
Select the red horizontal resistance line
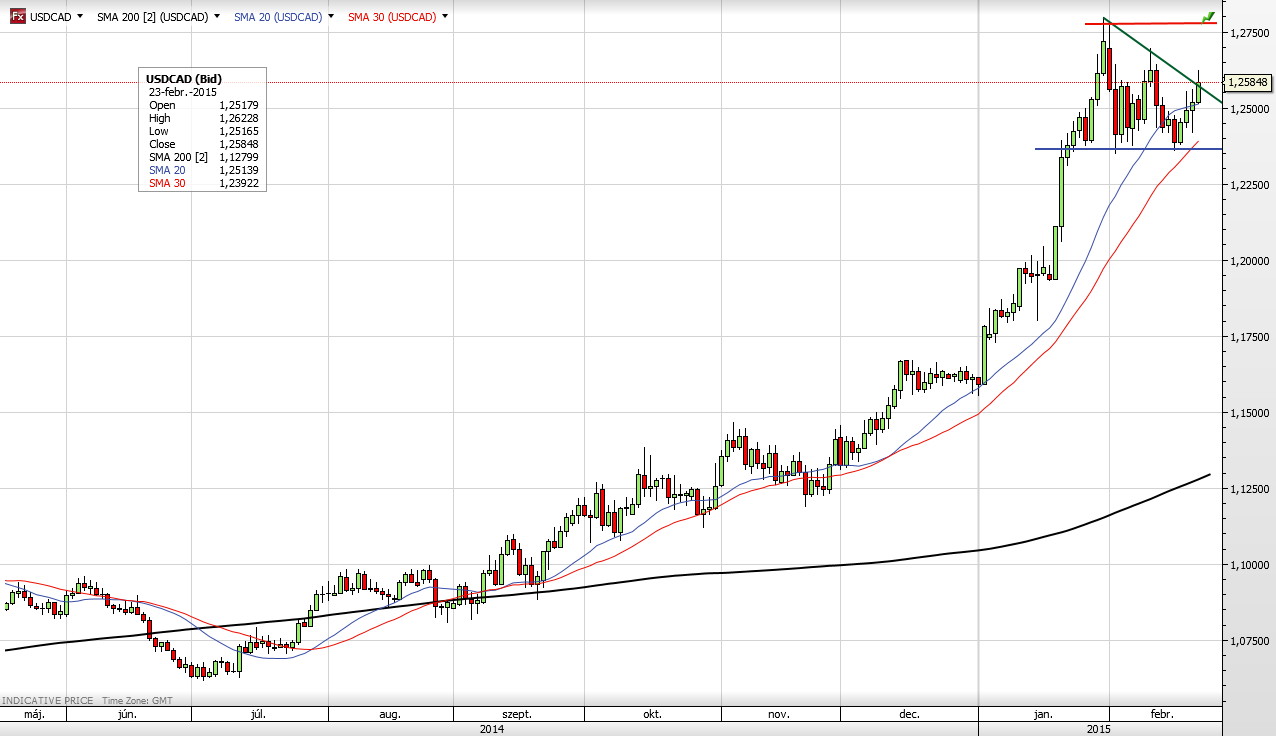(1150, 23)
